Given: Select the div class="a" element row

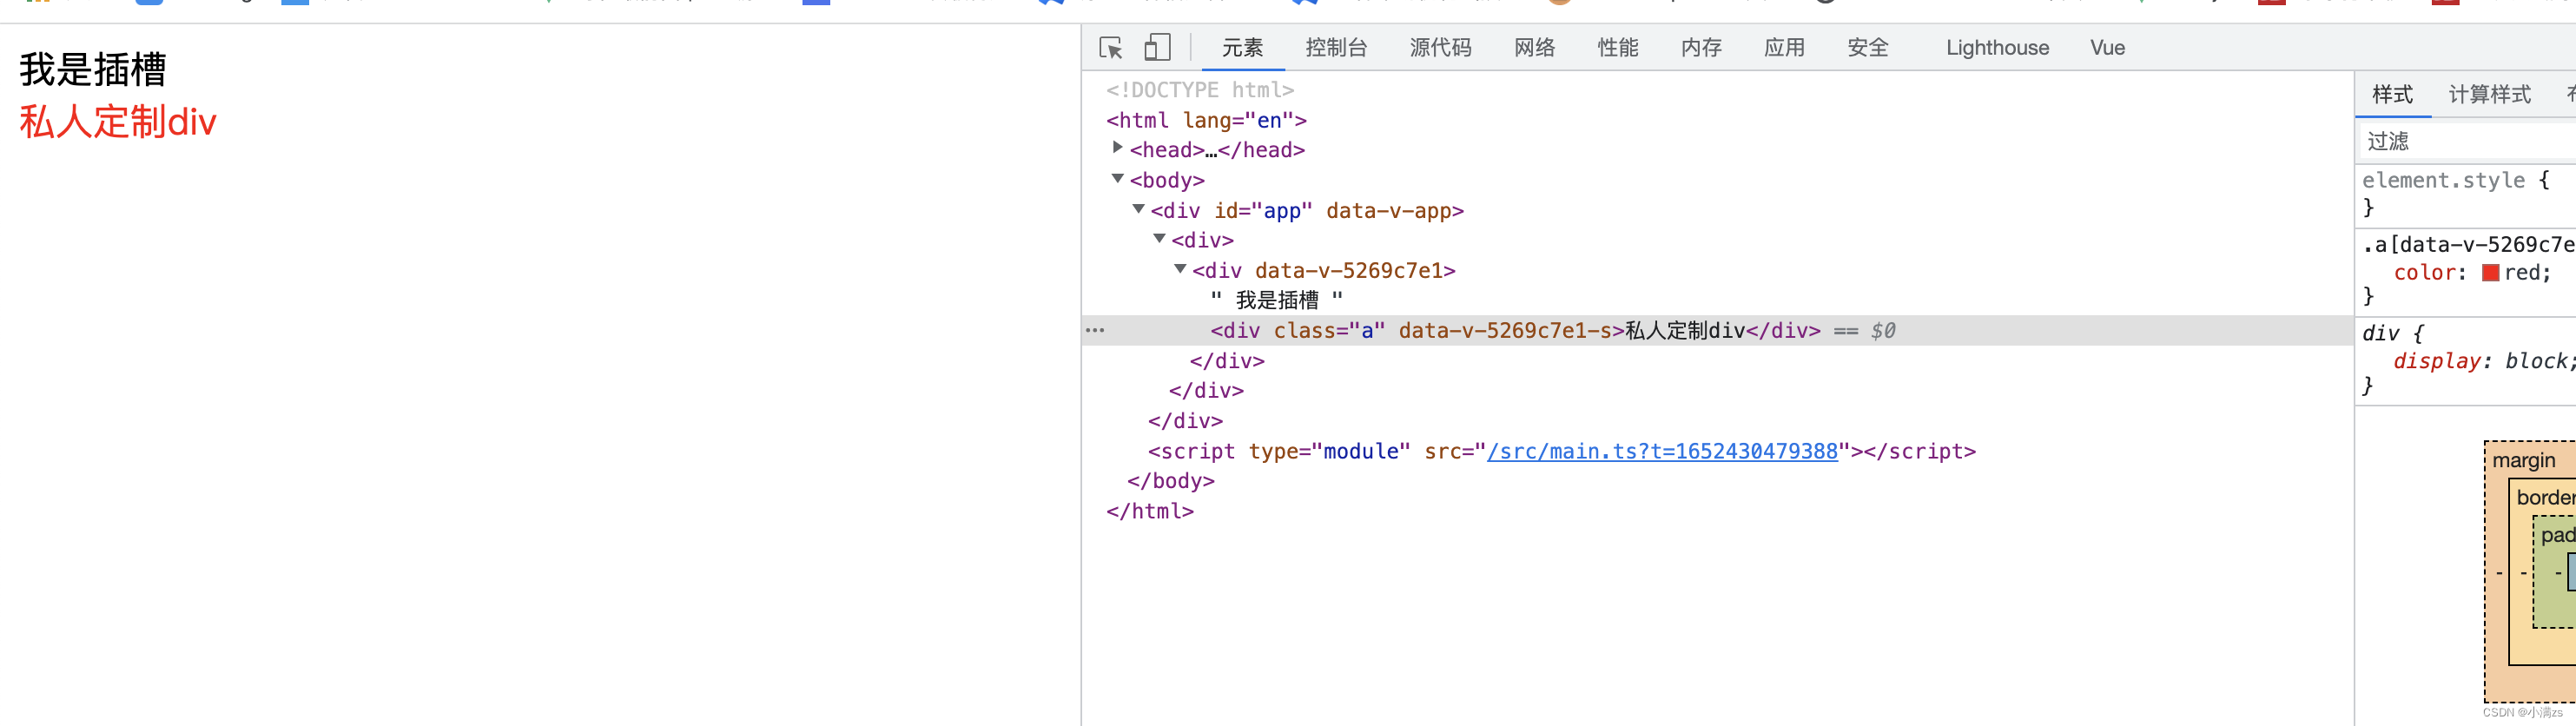Looking at the screenshot, I should pyautogui.click(x=1718, y=331).
